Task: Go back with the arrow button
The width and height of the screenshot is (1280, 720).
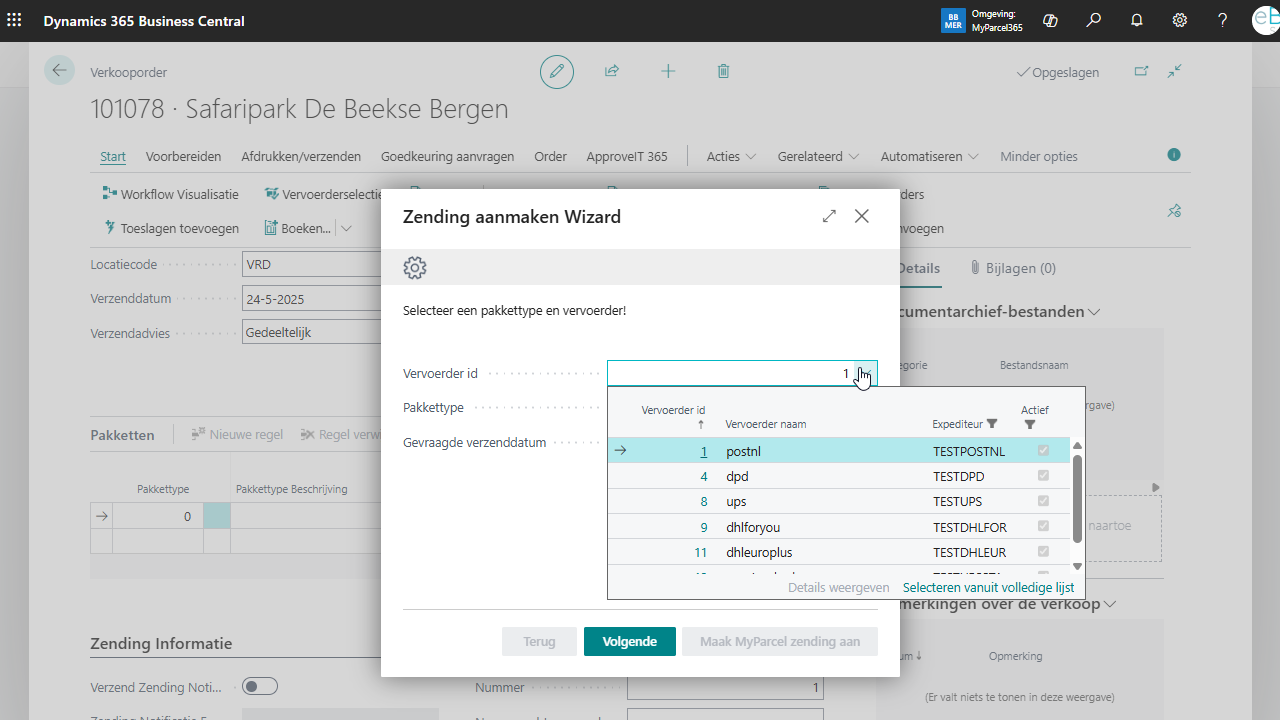Action: [59, 70]
